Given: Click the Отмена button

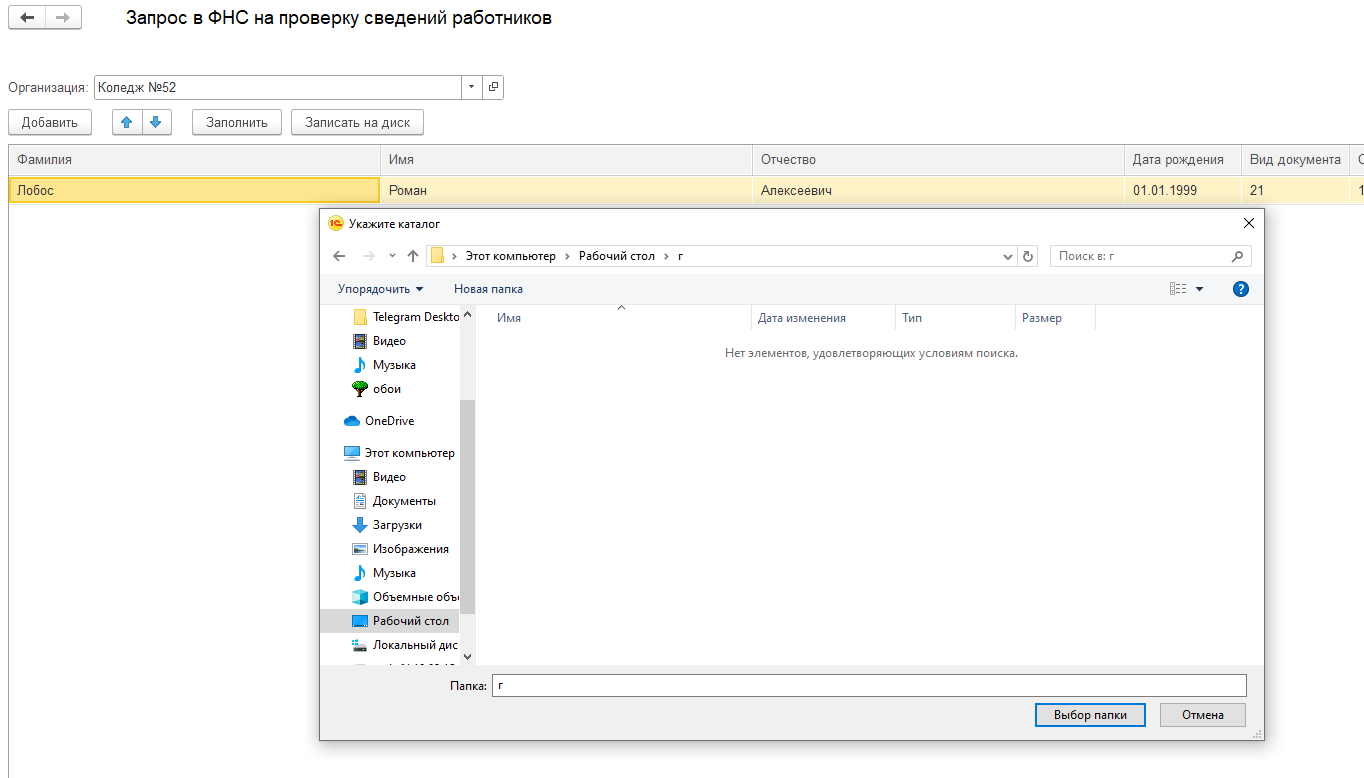Looking at the screenshot, I should click(1203, 715).
